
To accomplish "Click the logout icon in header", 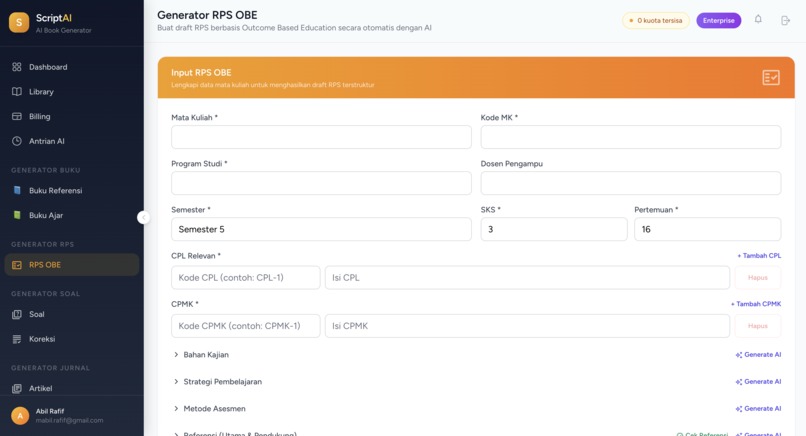I will tap(785, 21).
